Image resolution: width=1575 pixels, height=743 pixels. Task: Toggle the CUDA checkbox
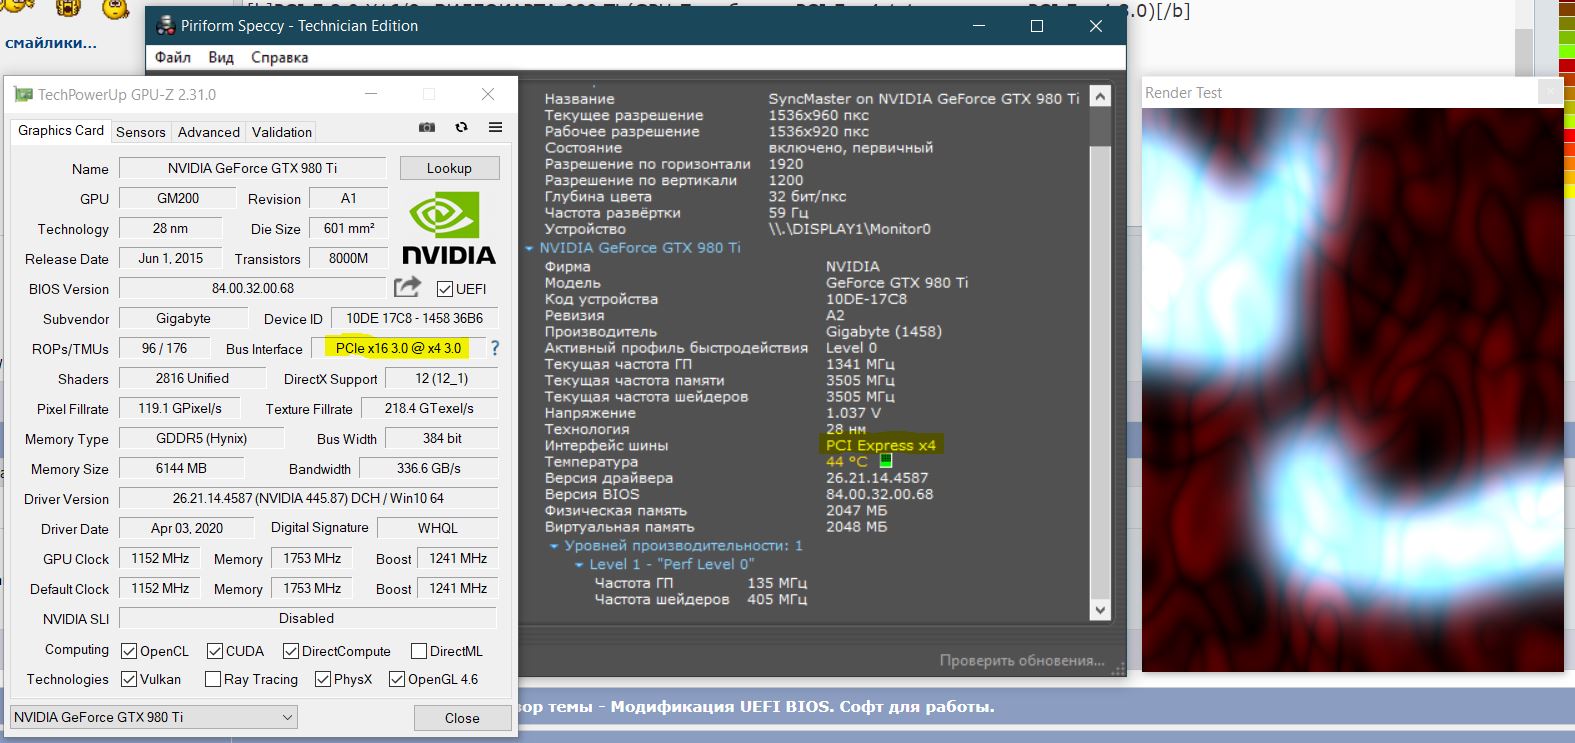pyautogui.click(x=215, y=651)
